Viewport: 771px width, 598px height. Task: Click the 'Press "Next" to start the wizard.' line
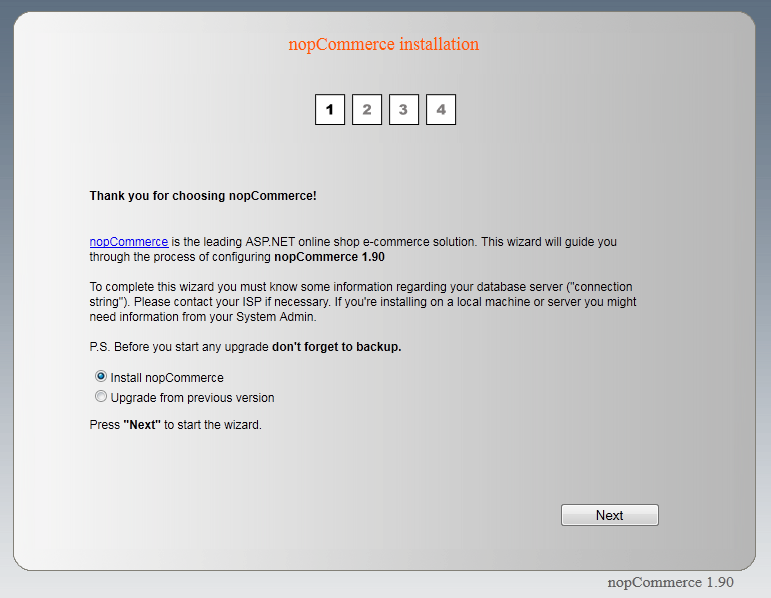click(x=176, y=425)
